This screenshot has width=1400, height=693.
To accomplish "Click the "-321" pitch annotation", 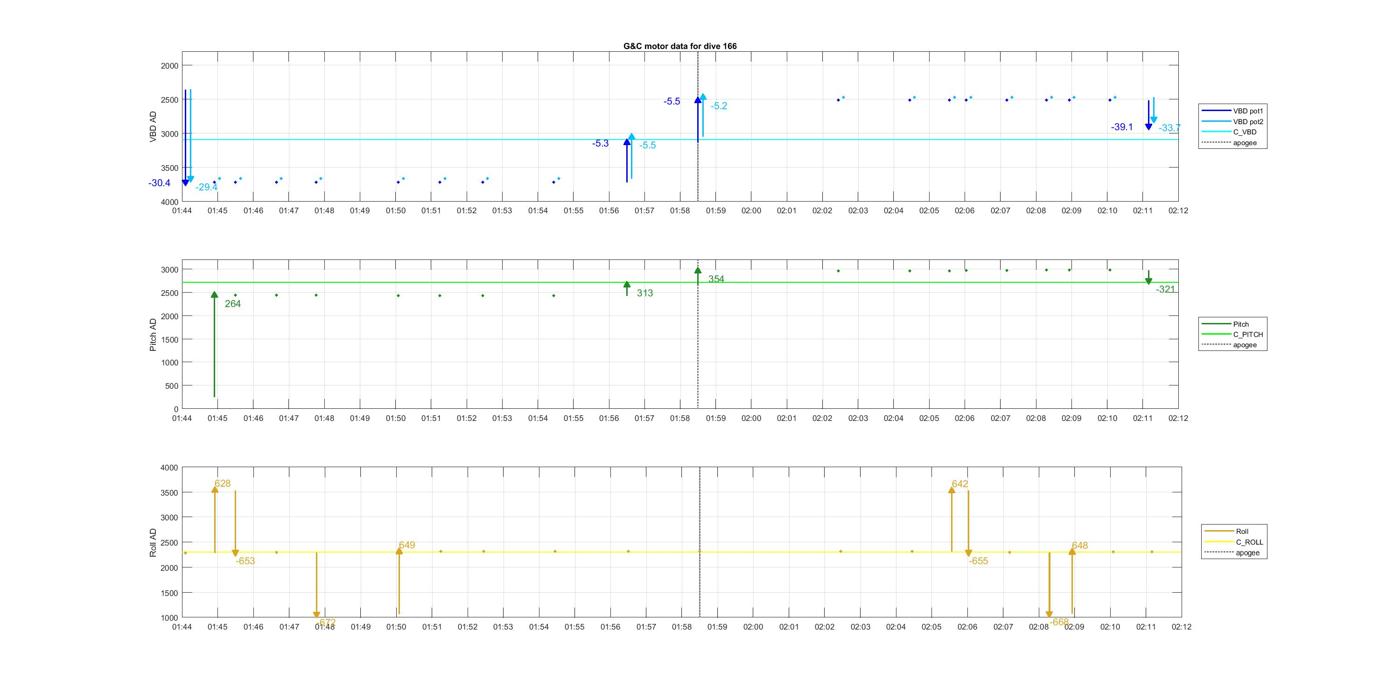I will (x=1166, y=289).
